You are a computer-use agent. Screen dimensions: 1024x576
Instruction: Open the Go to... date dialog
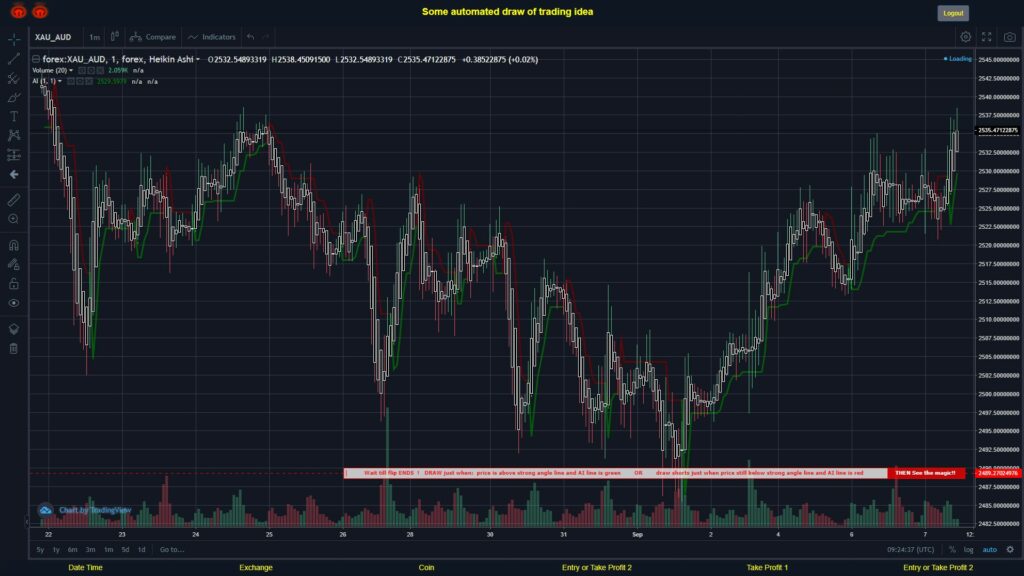[x=172, y=550]
